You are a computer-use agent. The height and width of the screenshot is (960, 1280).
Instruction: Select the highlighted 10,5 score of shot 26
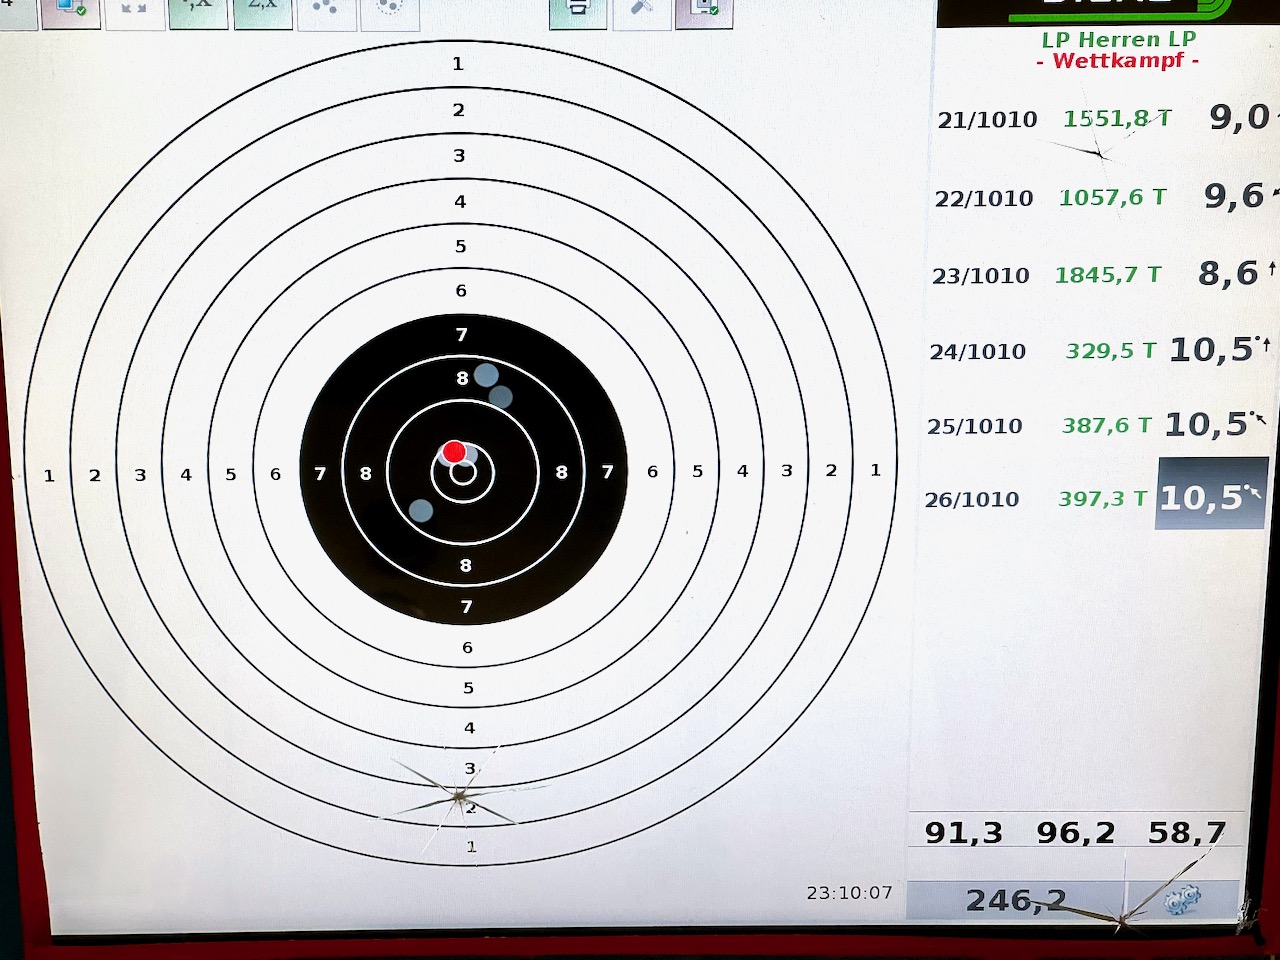click(x=1208, y=497)
